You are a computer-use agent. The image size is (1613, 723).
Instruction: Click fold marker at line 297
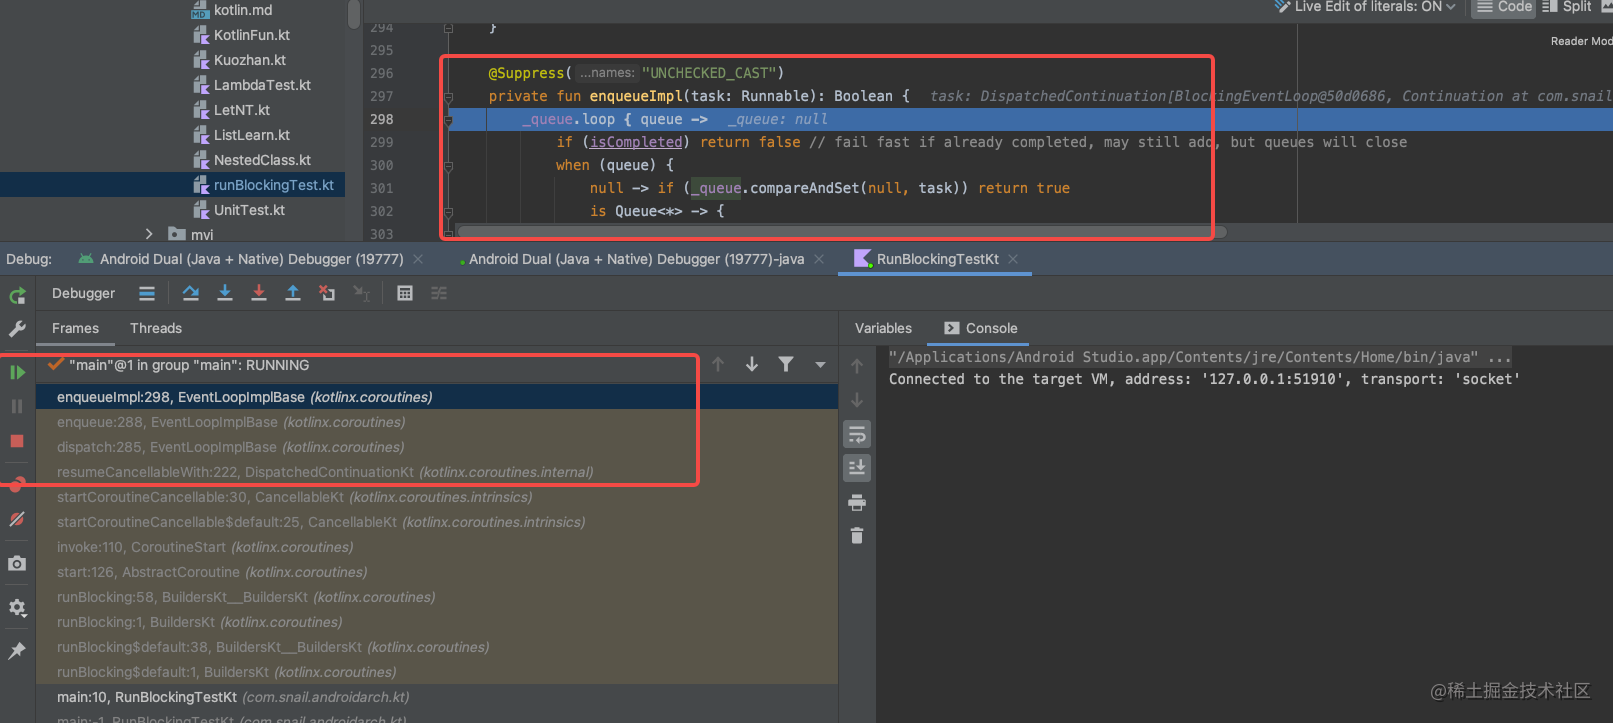pos(449,97)
